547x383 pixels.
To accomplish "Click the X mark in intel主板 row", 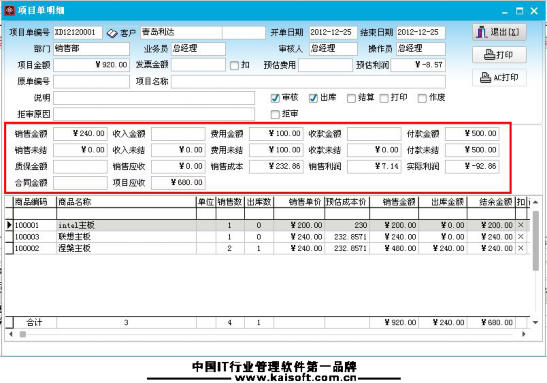I will click(520, 225).
